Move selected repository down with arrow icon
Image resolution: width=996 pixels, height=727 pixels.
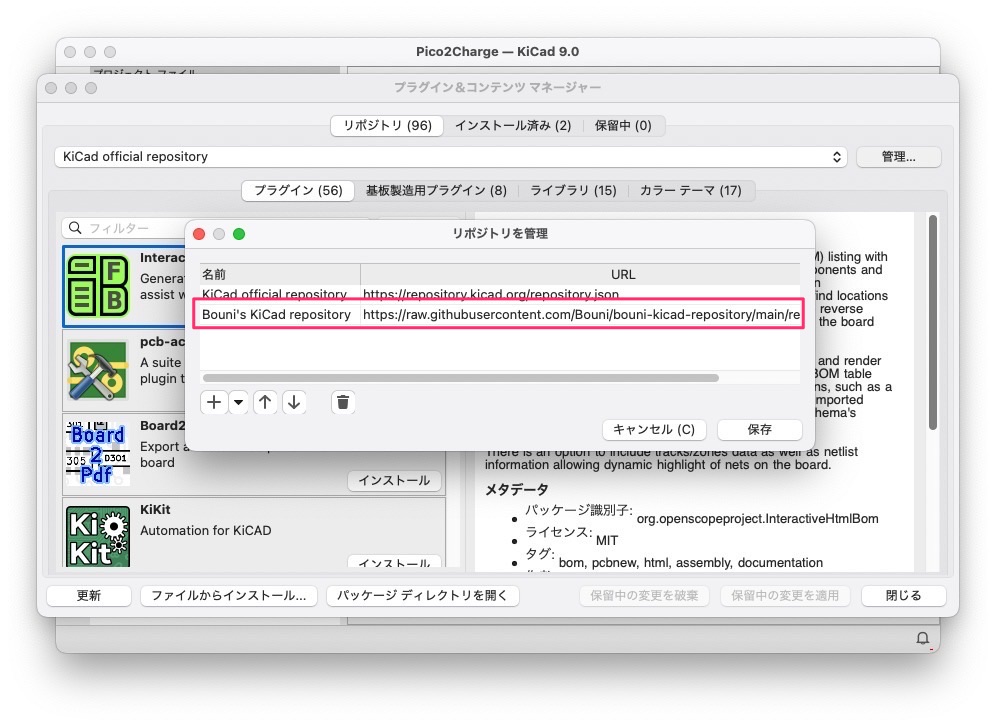coord(292,402)
